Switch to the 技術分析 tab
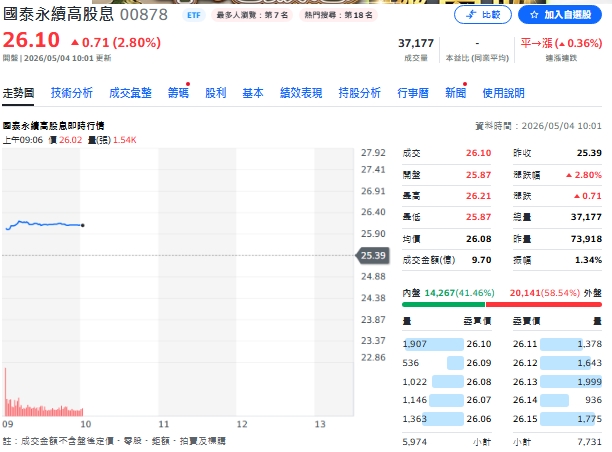This screenshot has width=612, height=452. click(71, 93)
